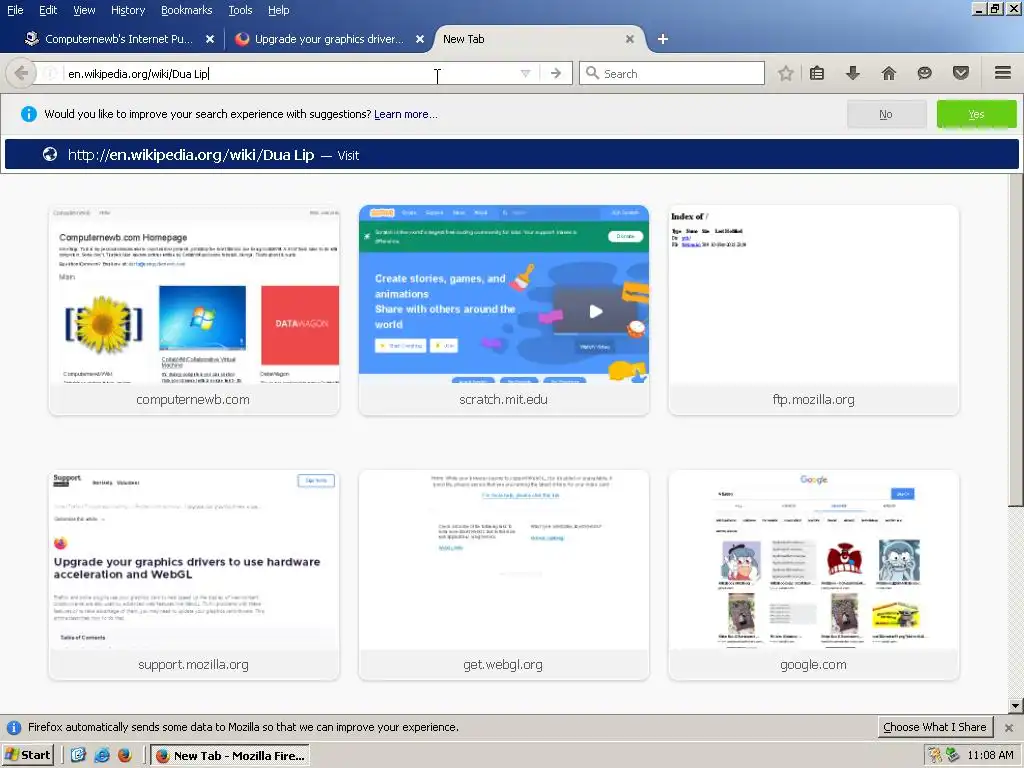Image resolution: width=1024 pixels, height=768 pixels.
Task: Click Show Desktop quick launch icon
Action: point(78,755)
